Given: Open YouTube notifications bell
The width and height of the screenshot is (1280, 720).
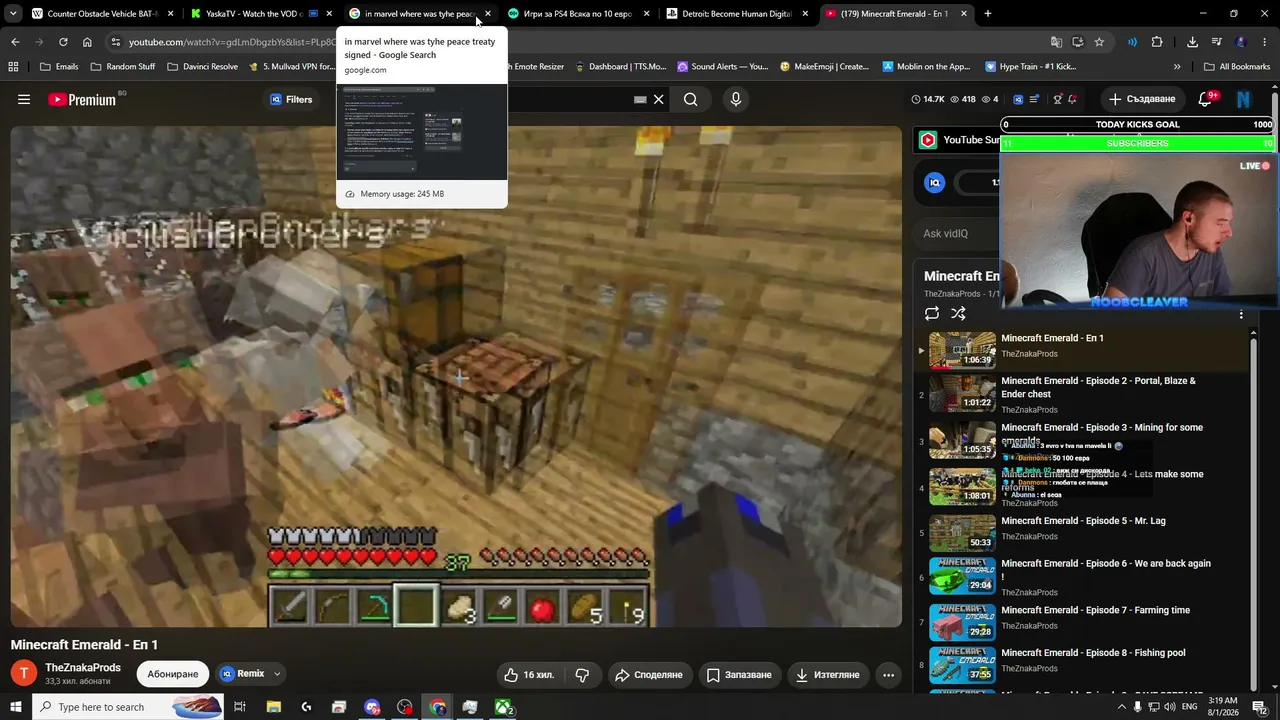Looking at the screenshot, I should point(1205,99).
